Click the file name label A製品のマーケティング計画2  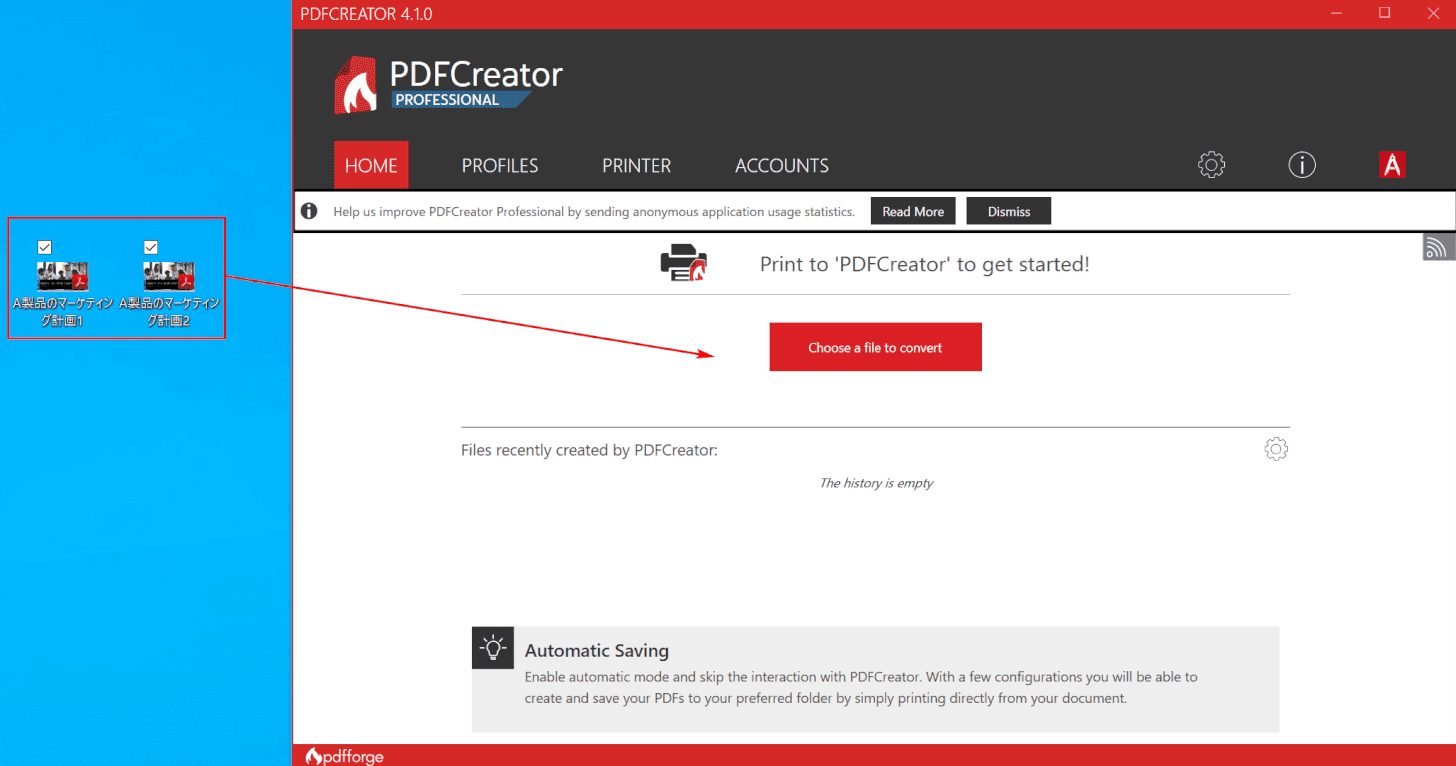coord(169,312)
